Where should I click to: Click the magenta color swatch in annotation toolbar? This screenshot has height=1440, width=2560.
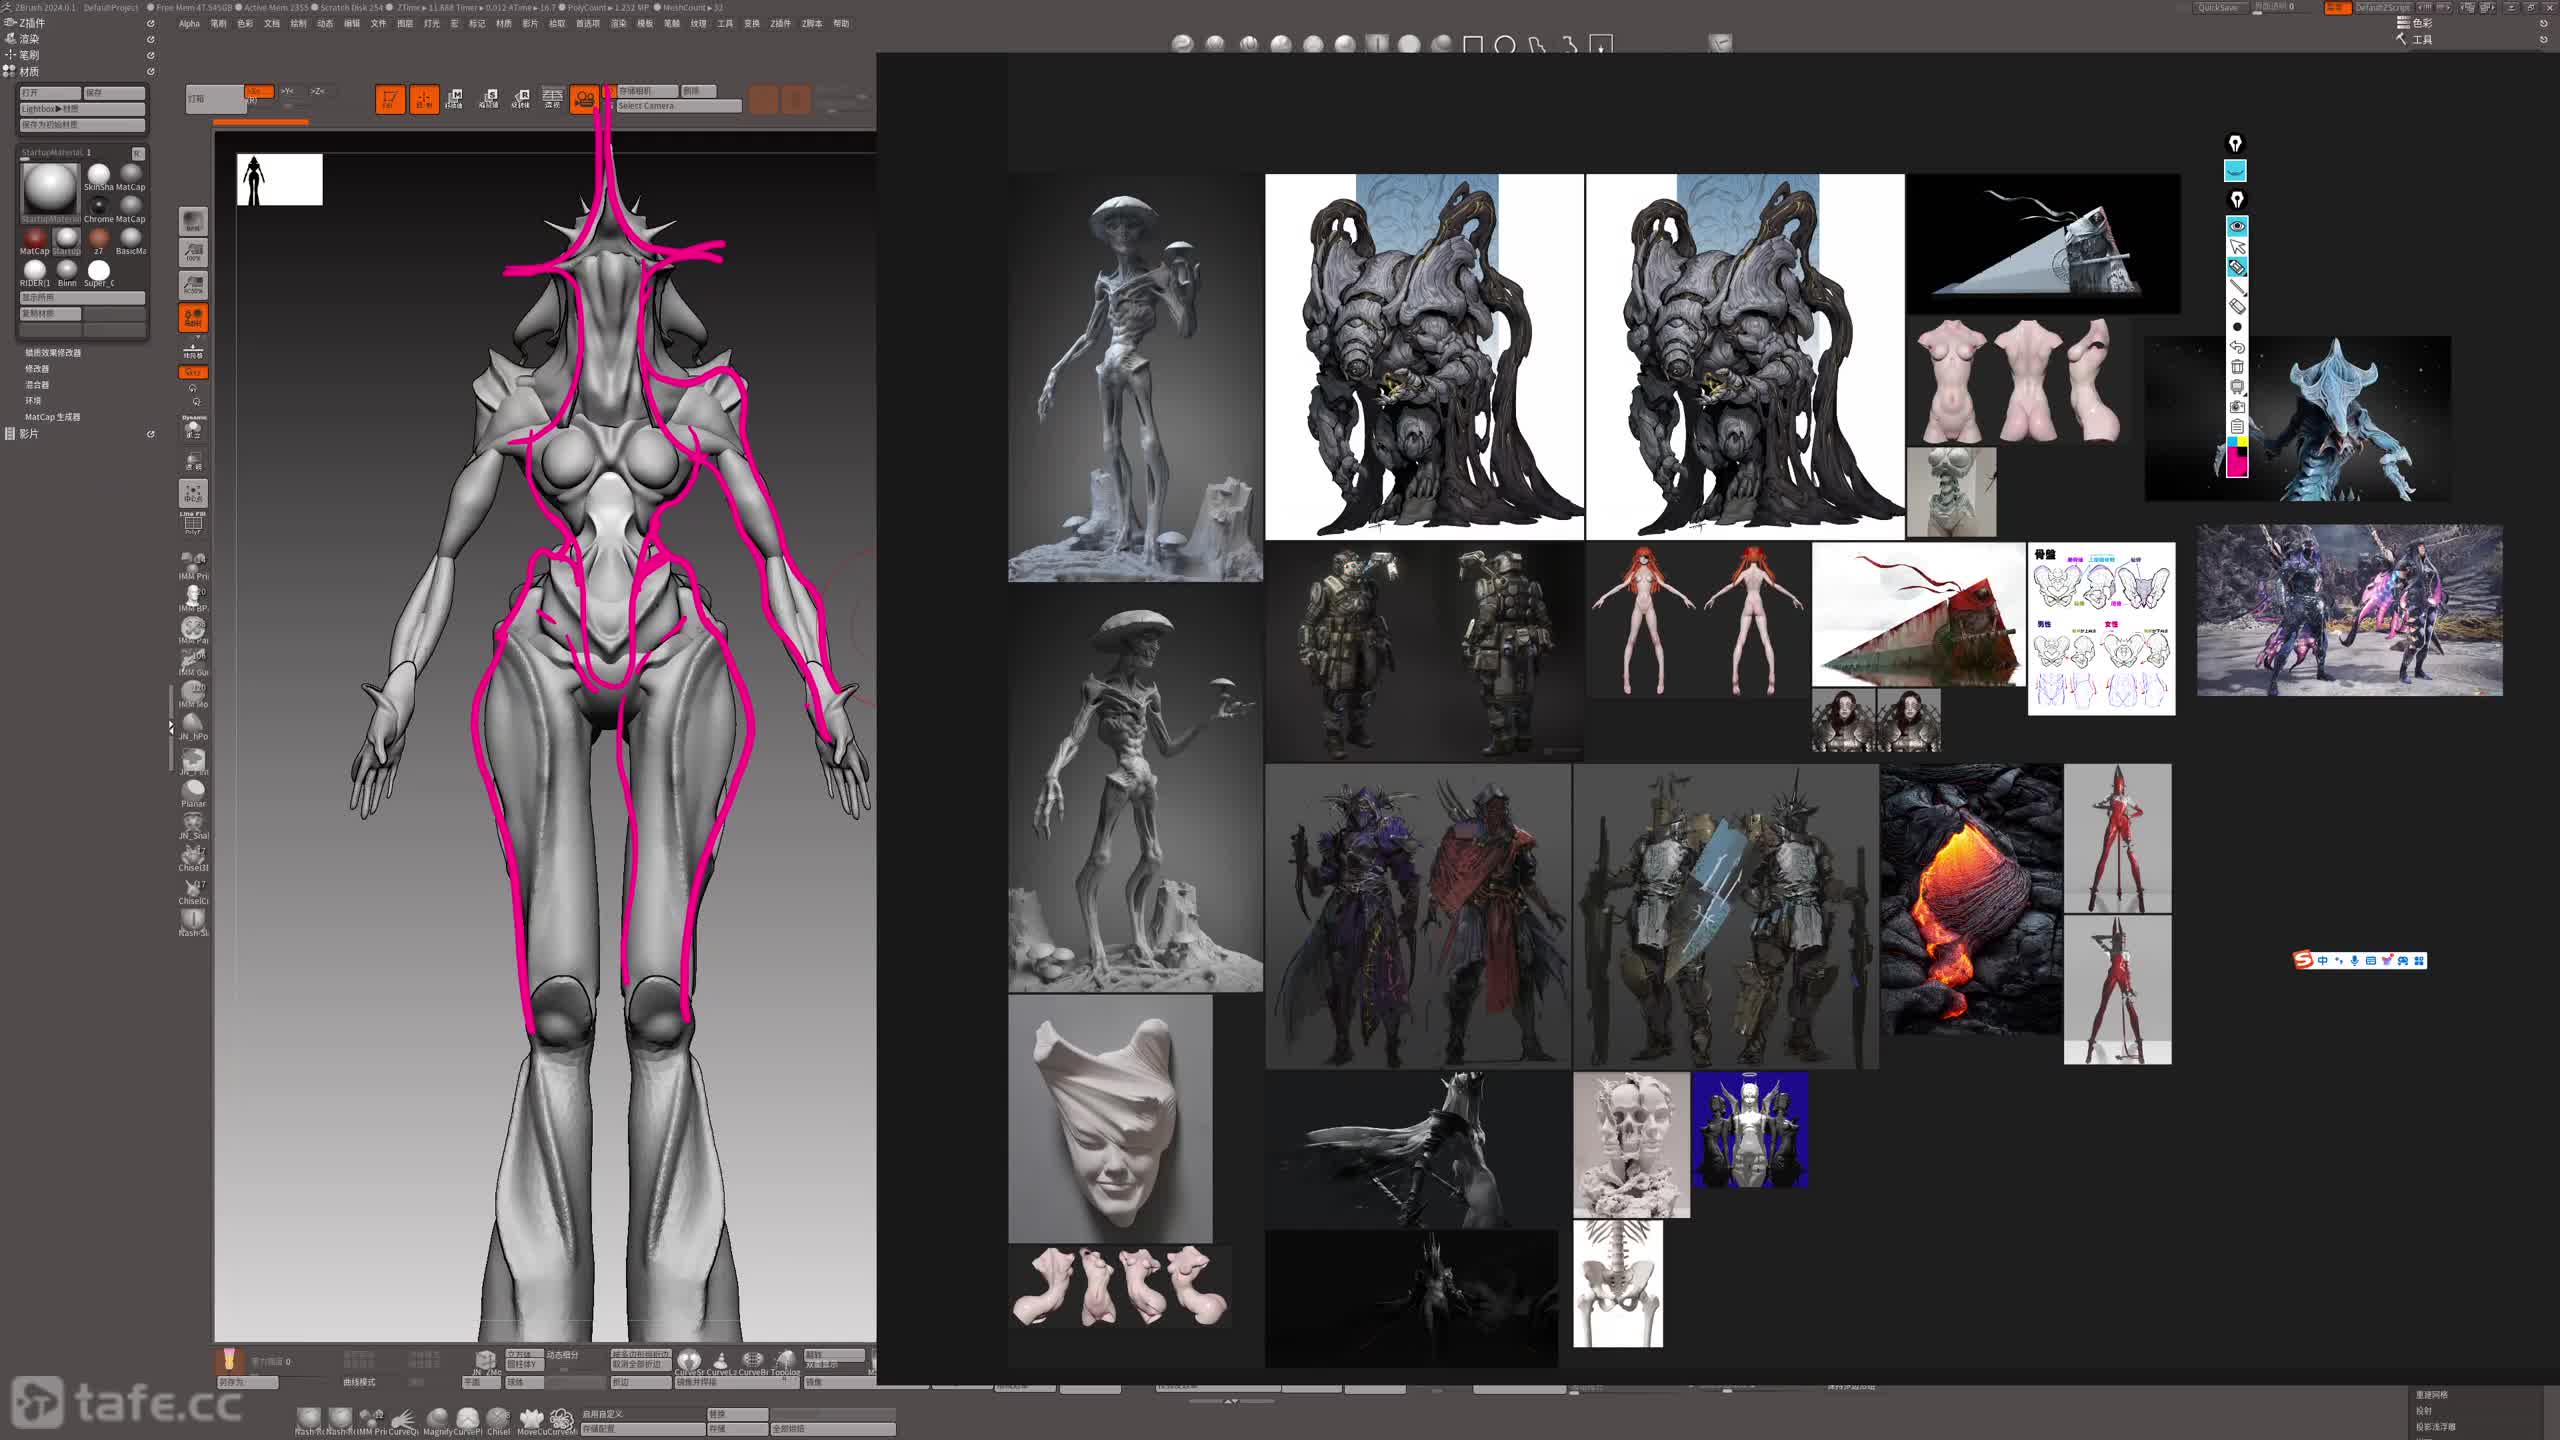click(2237, 465)
